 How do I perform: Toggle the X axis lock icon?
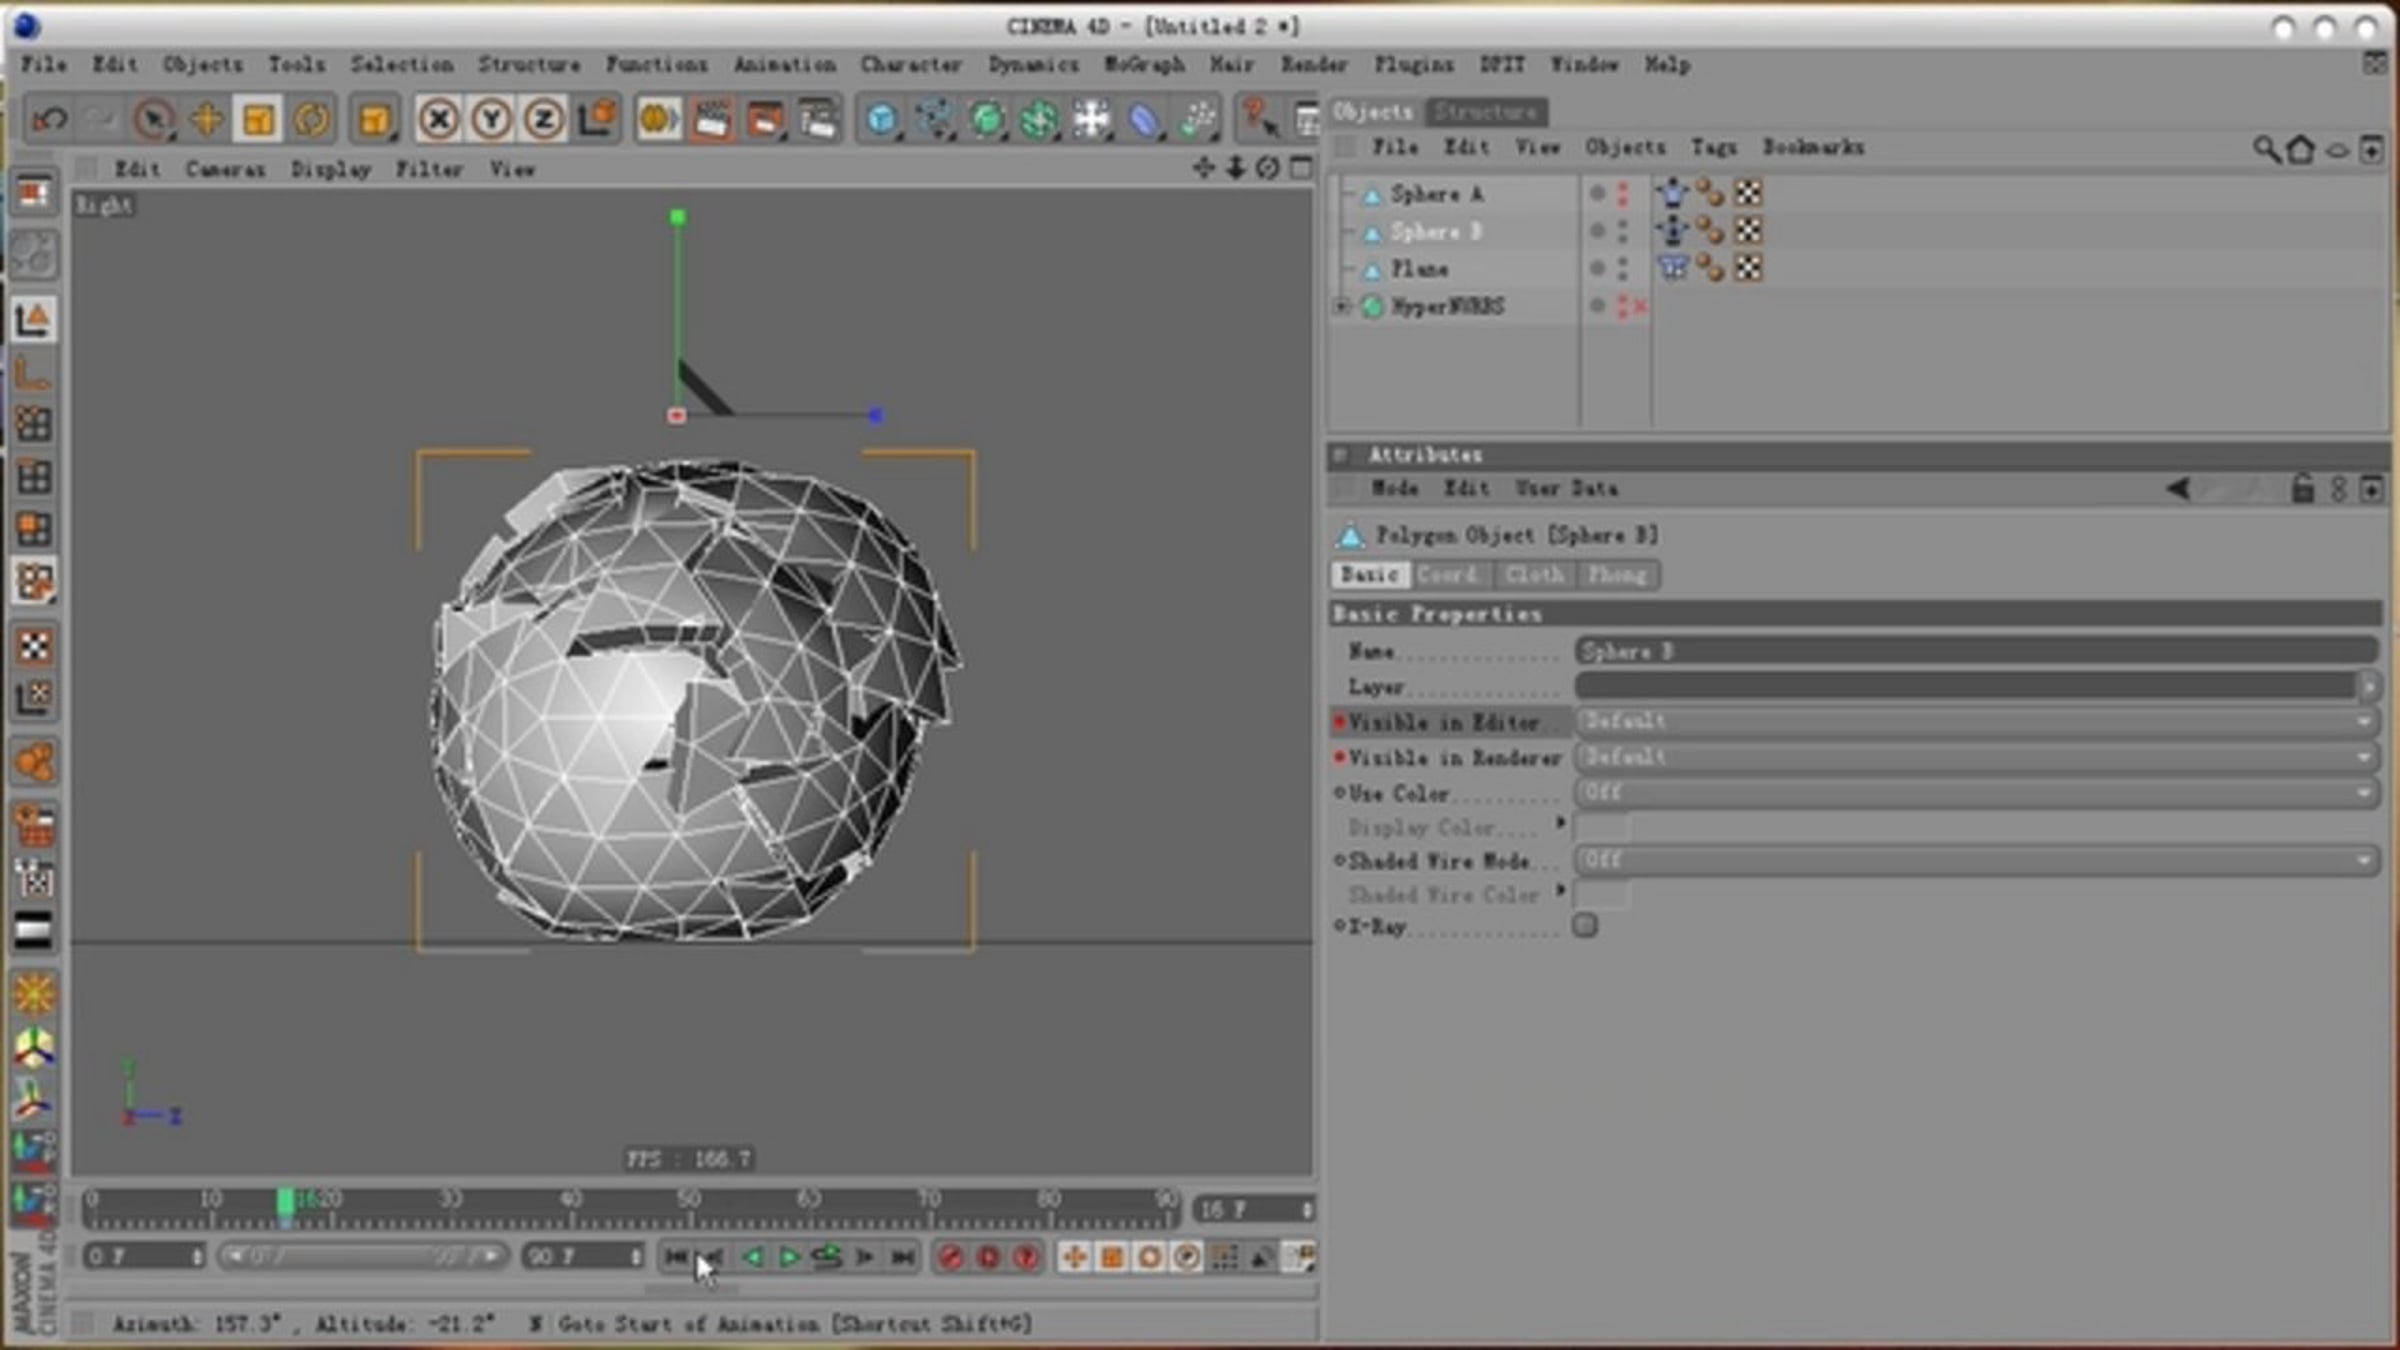point(438,120)
